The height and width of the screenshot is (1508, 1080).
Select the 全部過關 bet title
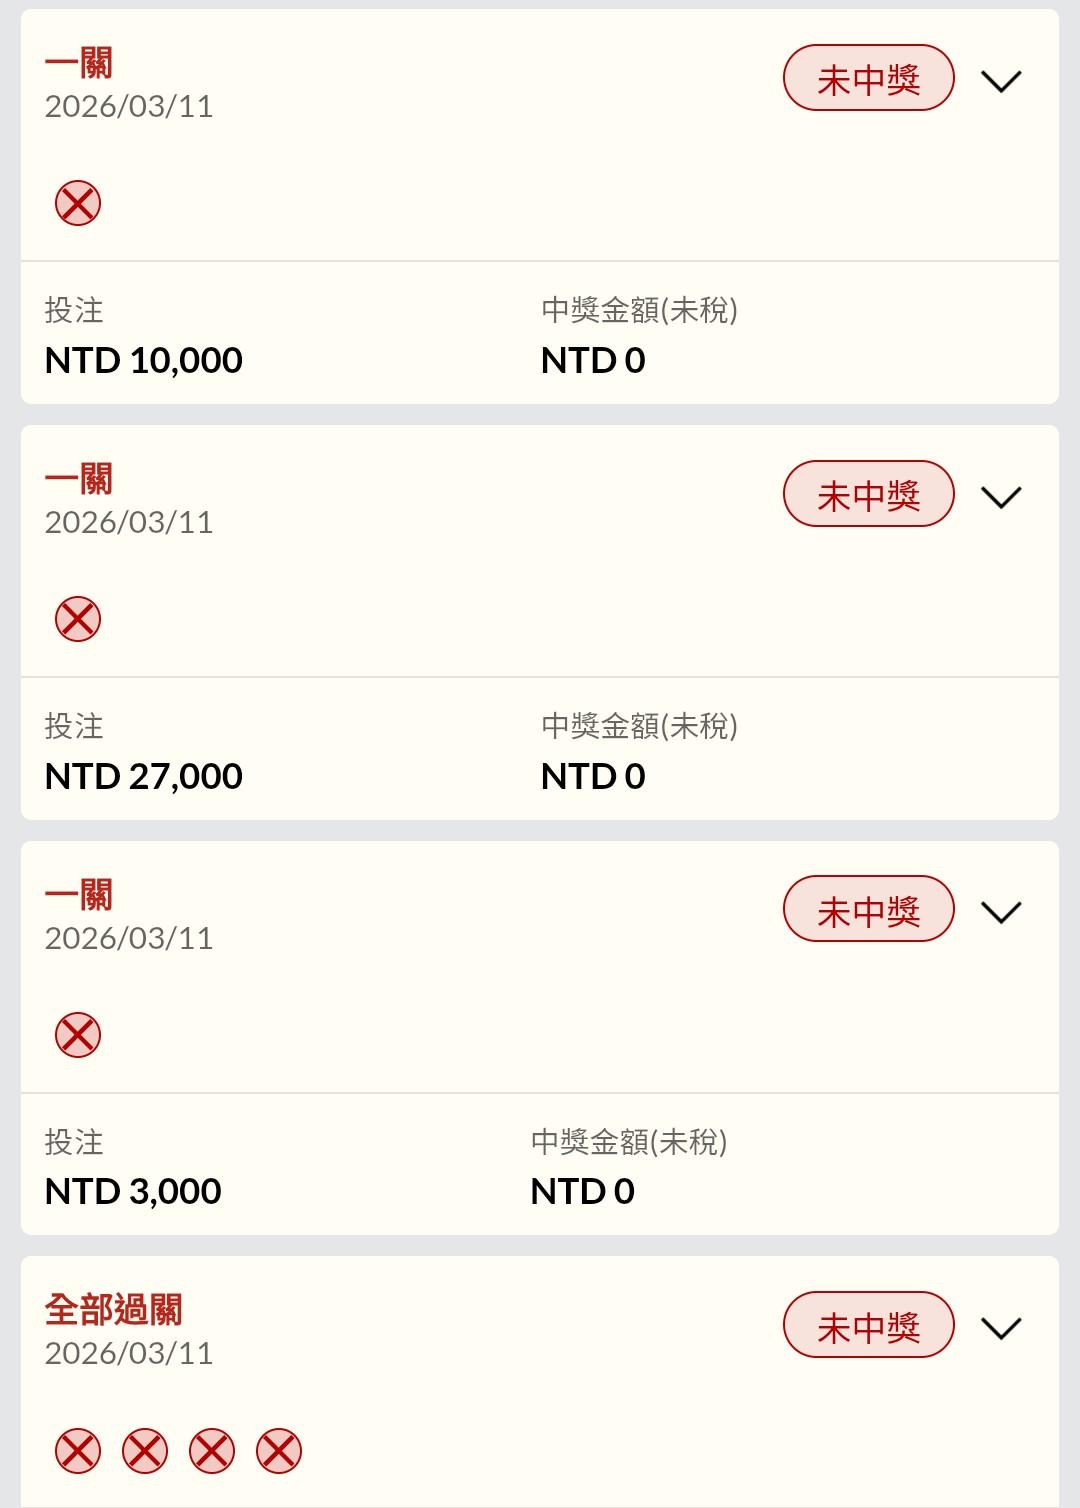click(x=114, y=1309)
